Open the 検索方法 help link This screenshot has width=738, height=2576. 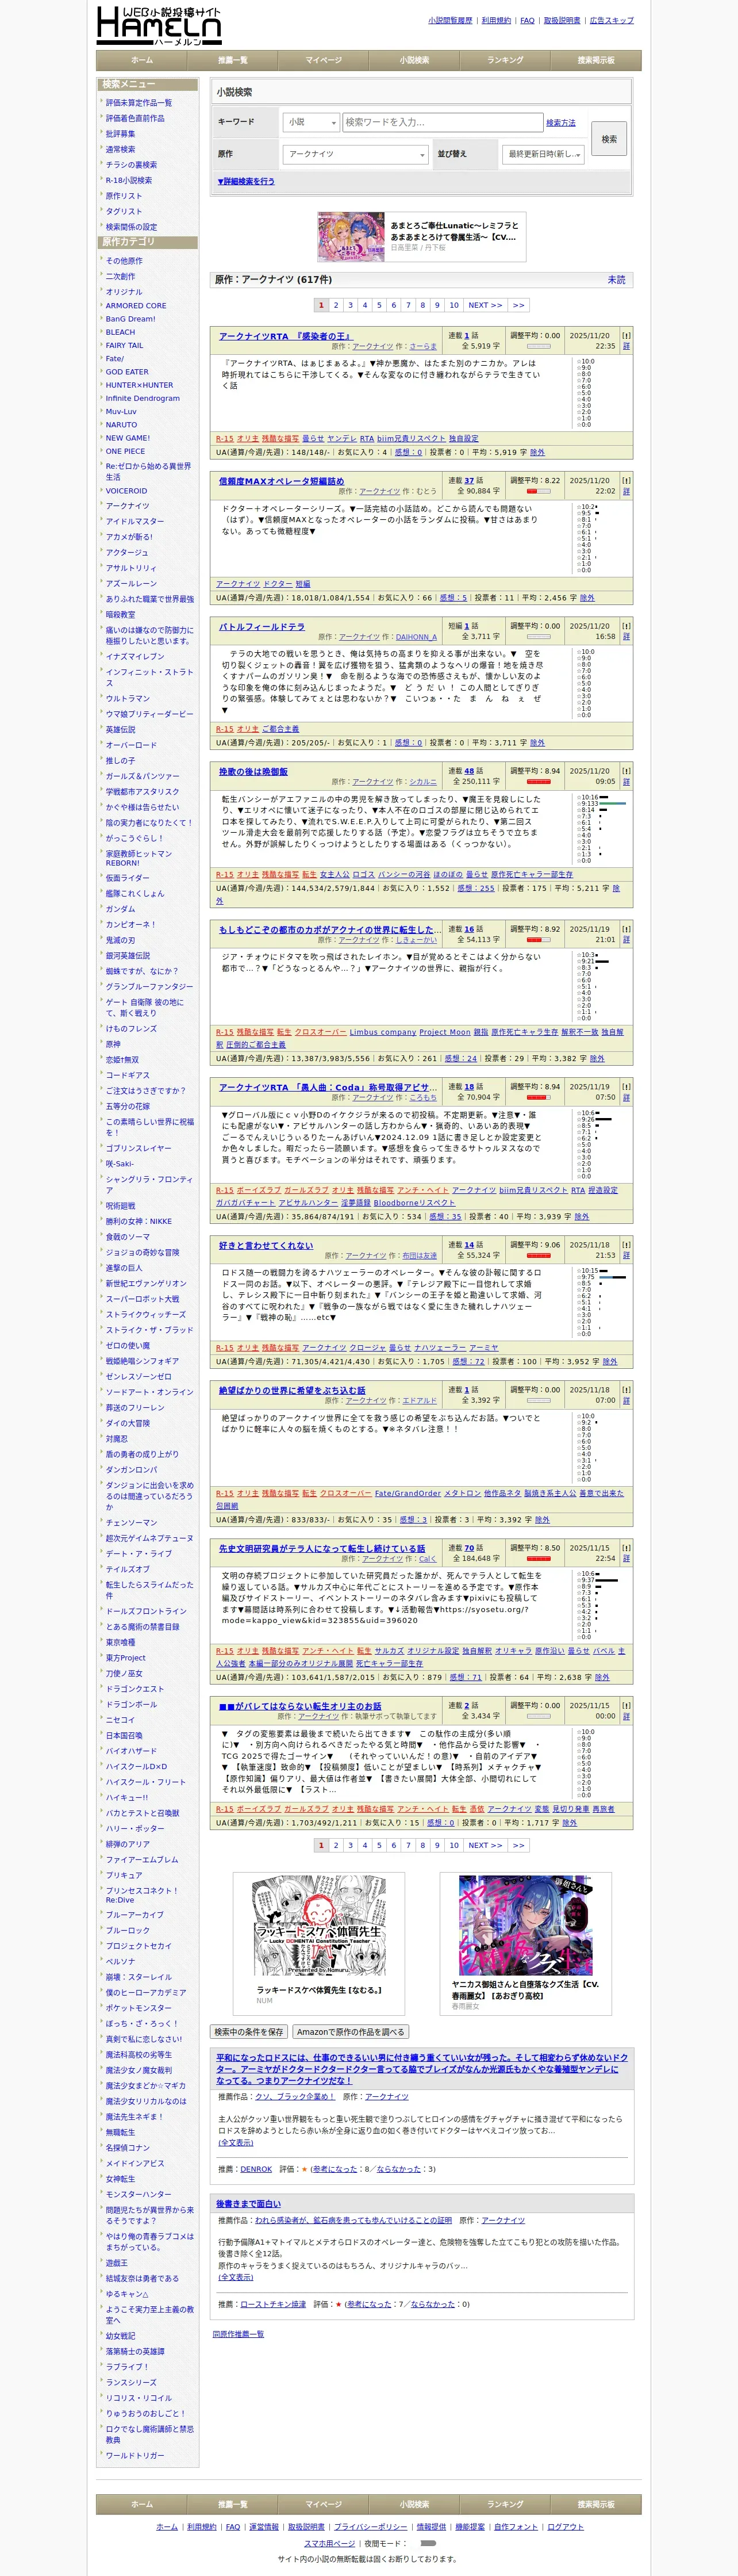561,123
